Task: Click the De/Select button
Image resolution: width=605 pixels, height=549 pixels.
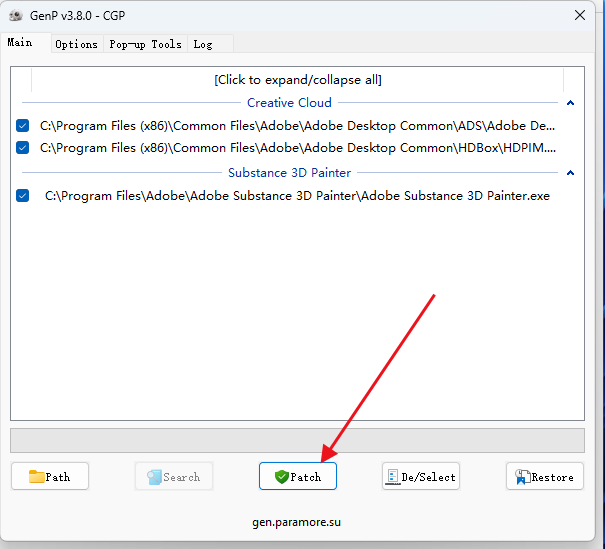Action: tap(421, 476)
